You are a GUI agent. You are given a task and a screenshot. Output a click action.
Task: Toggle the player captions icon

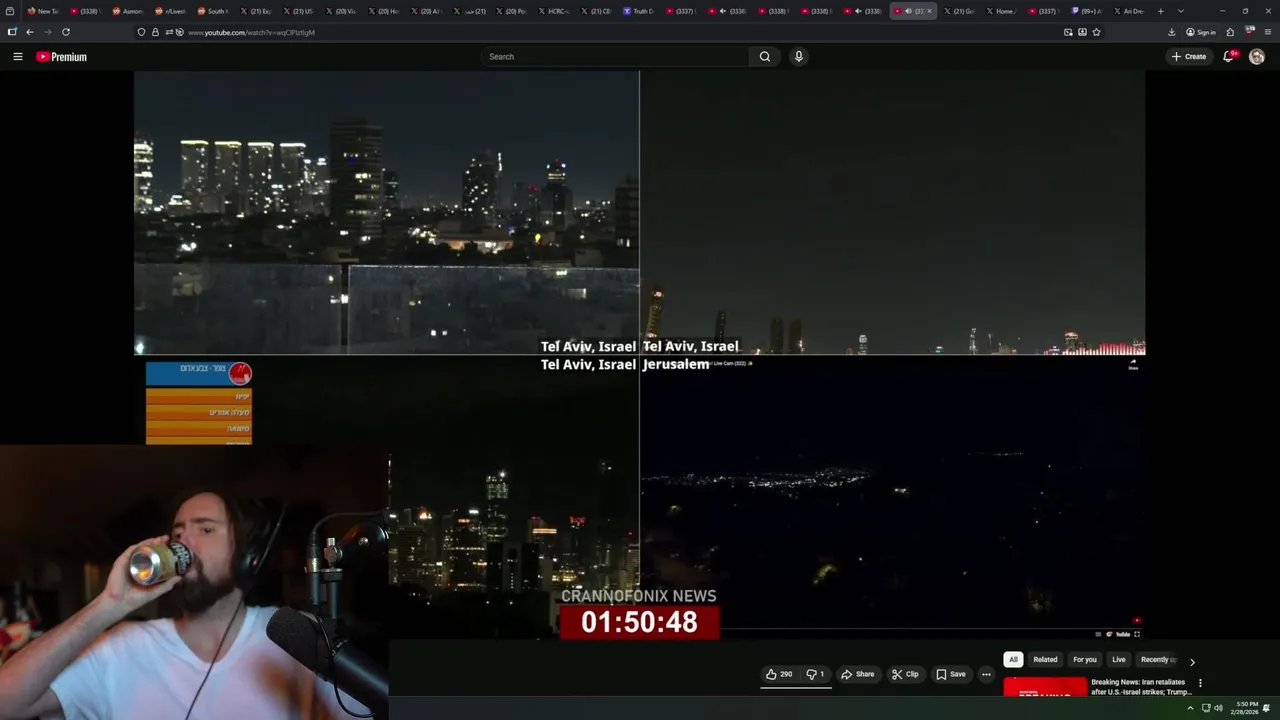(x=1098, y=634)
